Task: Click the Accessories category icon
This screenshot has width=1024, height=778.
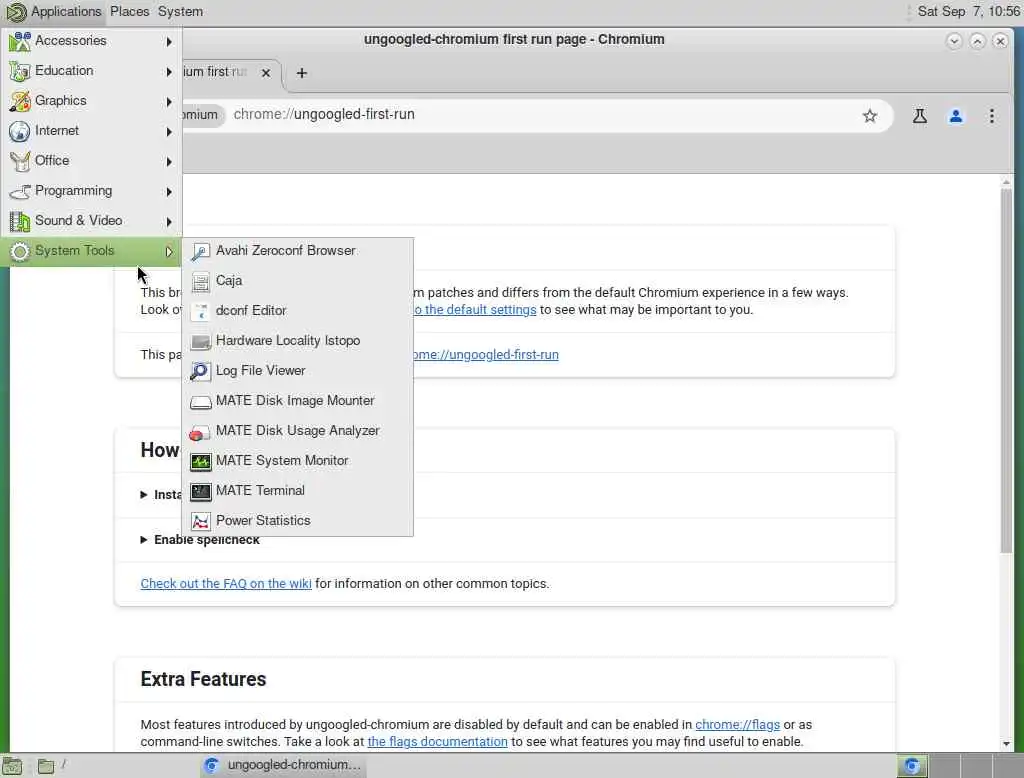Action: (x=20, y=41)
